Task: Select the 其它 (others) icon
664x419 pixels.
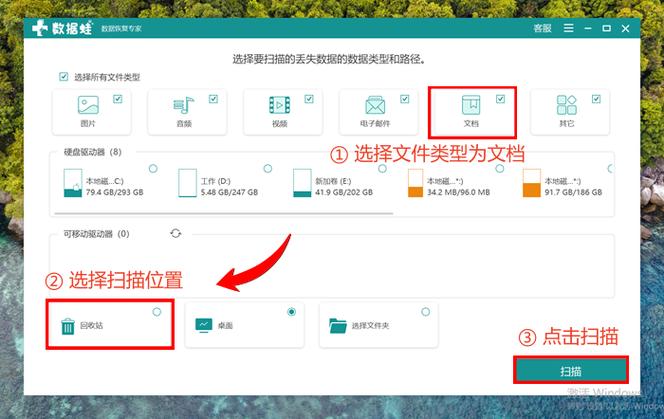Action: 567,105
